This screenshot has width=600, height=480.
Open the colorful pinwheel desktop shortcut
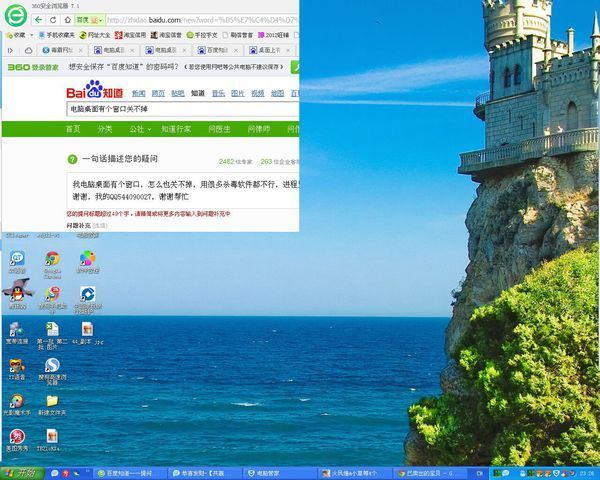[88, 262]
